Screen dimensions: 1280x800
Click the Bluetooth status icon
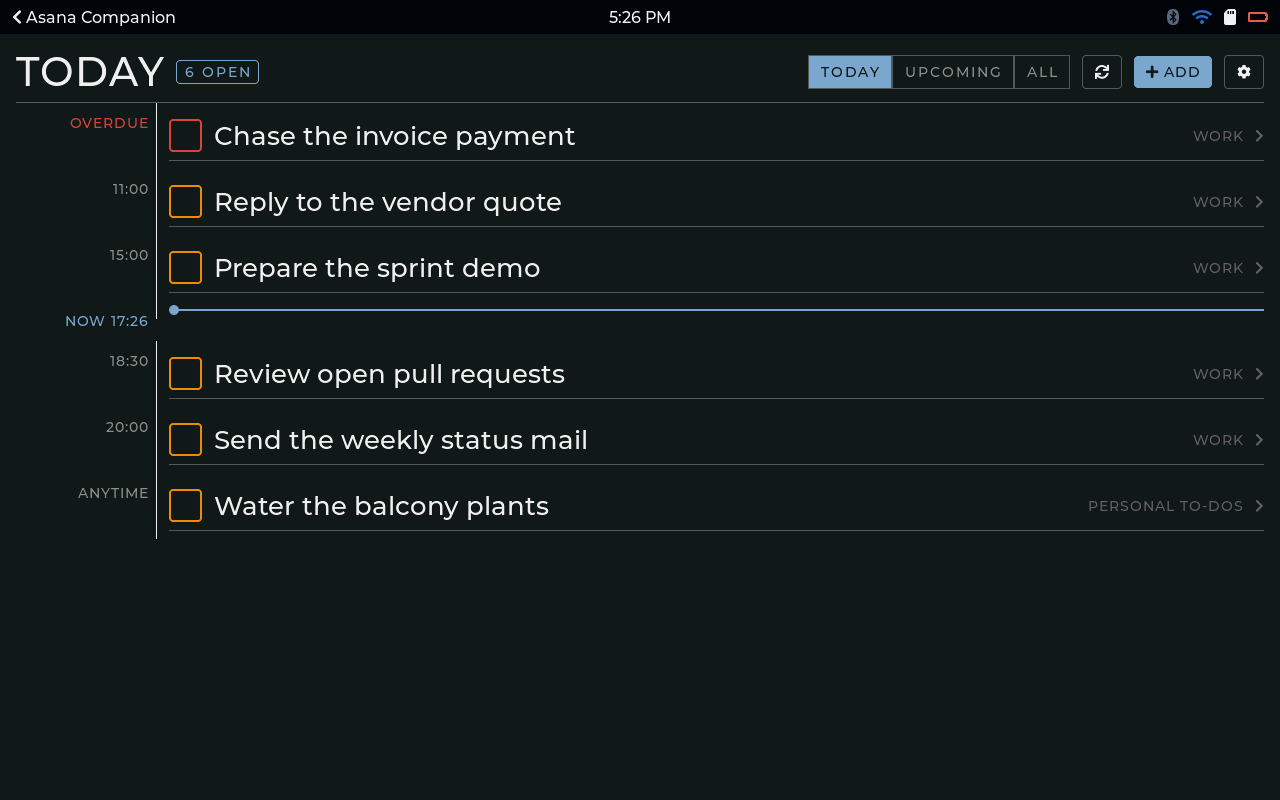pos(1173,17)
